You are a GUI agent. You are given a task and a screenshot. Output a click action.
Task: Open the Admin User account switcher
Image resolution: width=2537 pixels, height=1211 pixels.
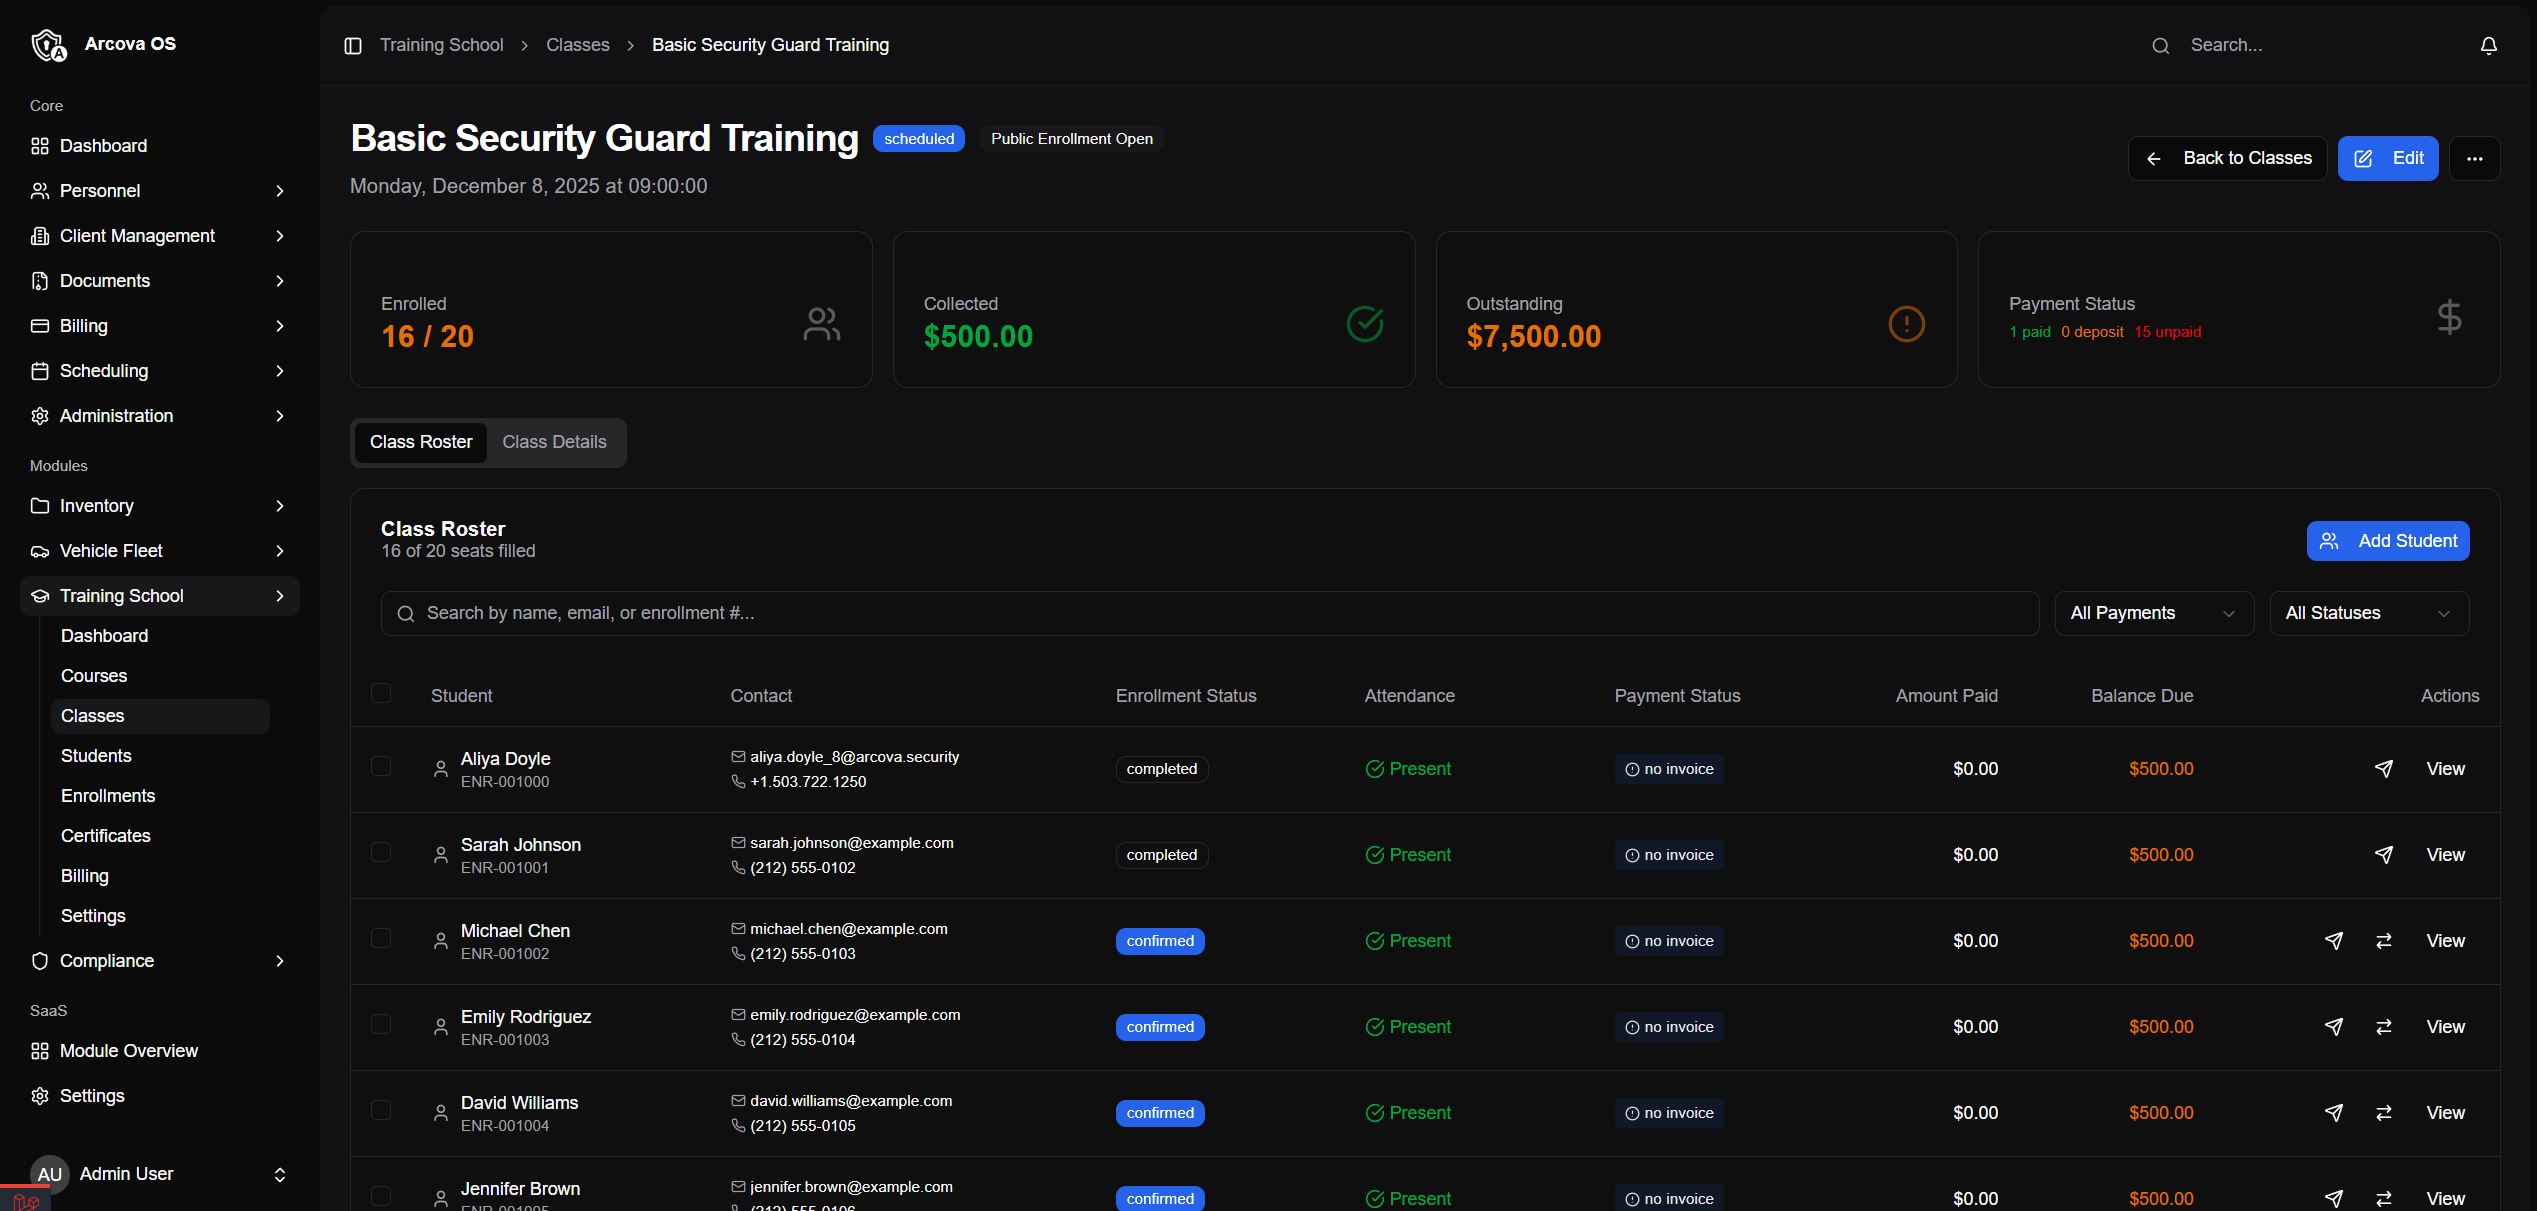point(160,1174)
